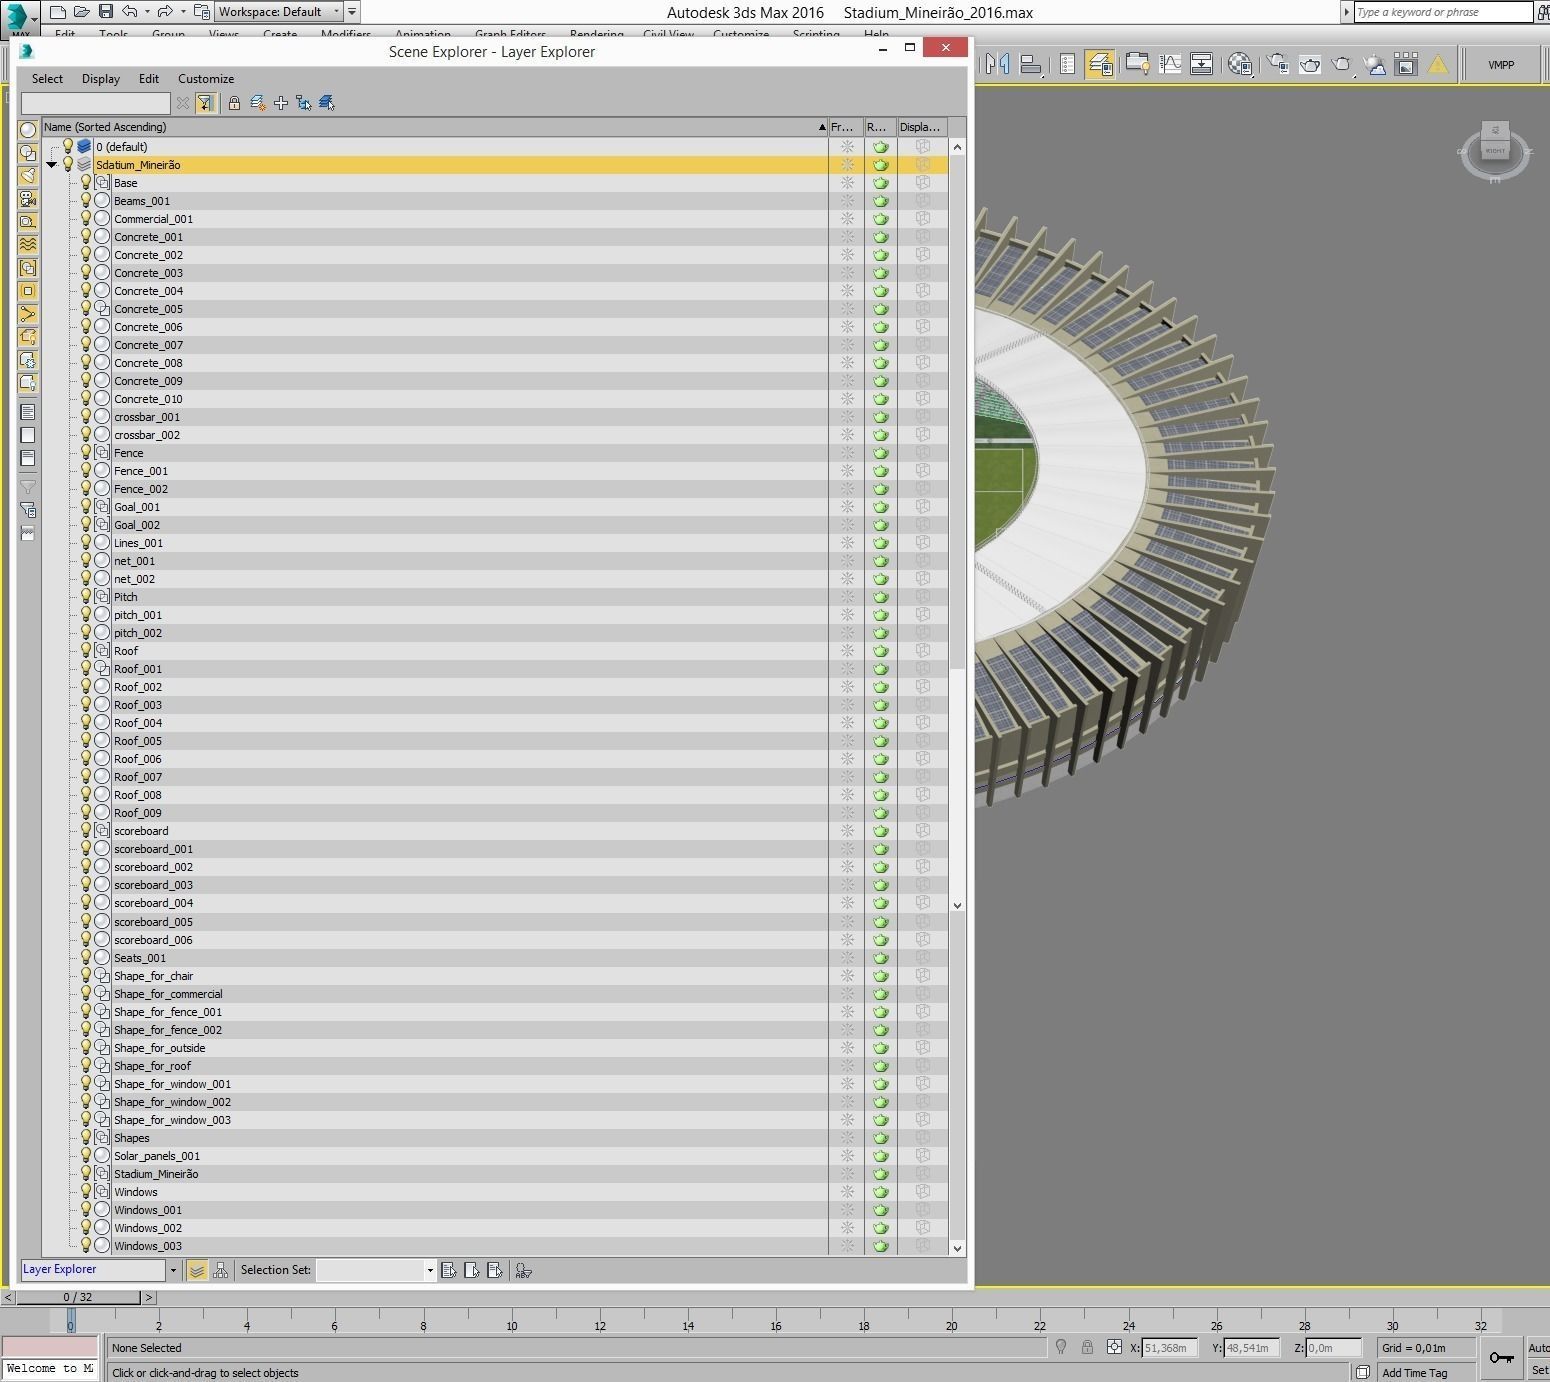Click the Mirror tool icon in main toolbar
Viewport: 1550px width, 1382px height.
tap(997, 64)
